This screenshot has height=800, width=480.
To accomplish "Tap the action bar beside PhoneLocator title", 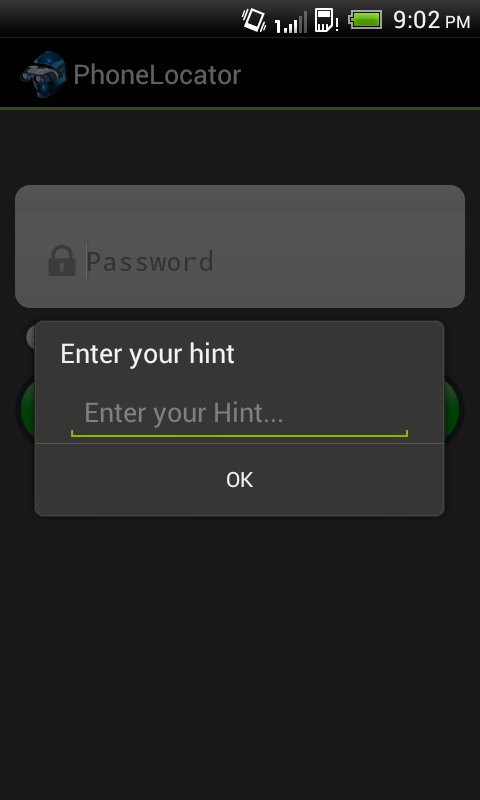I will click(357, 74).
